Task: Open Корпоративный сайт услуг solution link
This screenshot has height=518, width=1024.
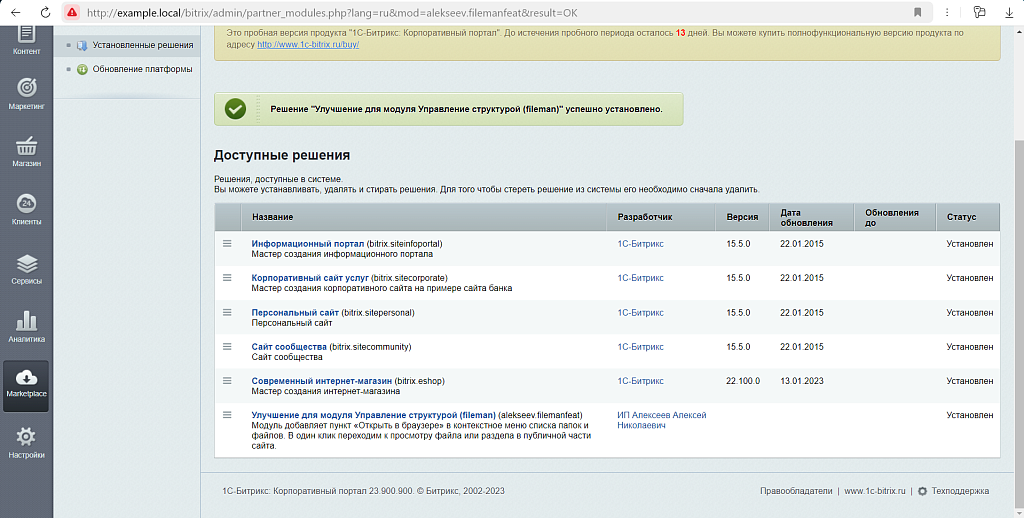Action: [310, 277]
